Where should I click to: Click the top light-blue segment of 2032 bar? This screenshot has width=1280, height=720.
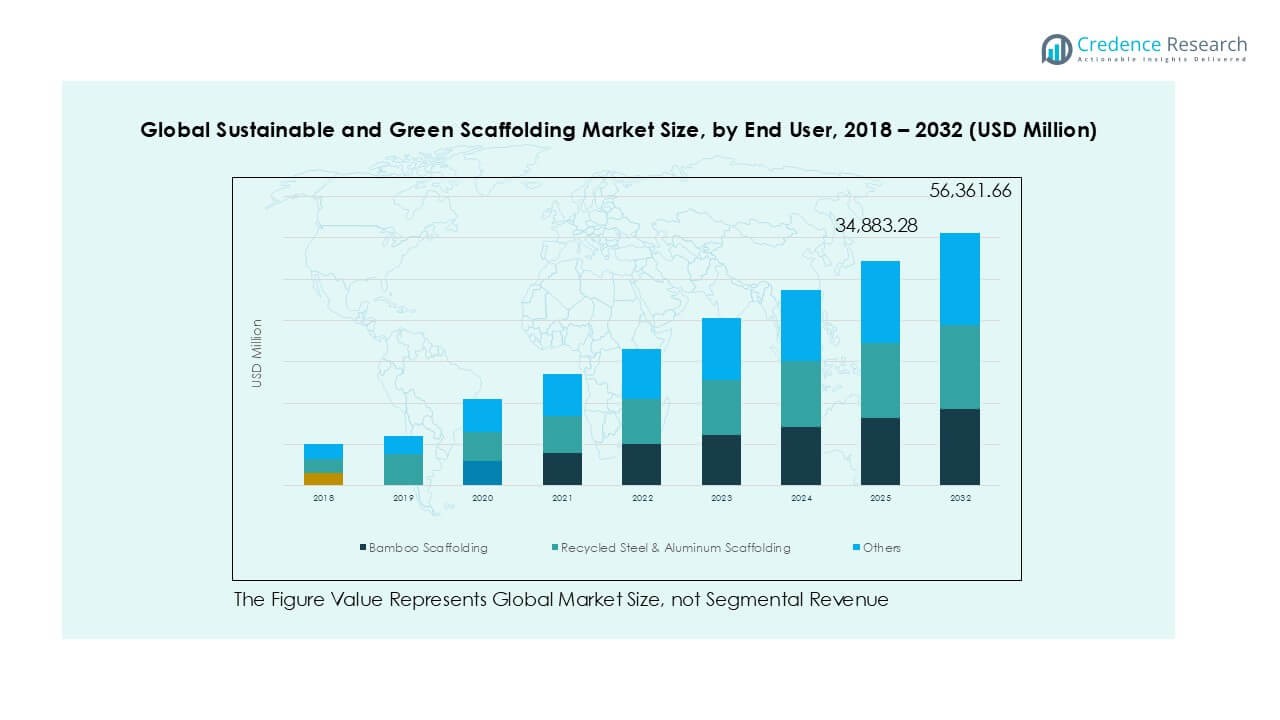click(959, 279)
